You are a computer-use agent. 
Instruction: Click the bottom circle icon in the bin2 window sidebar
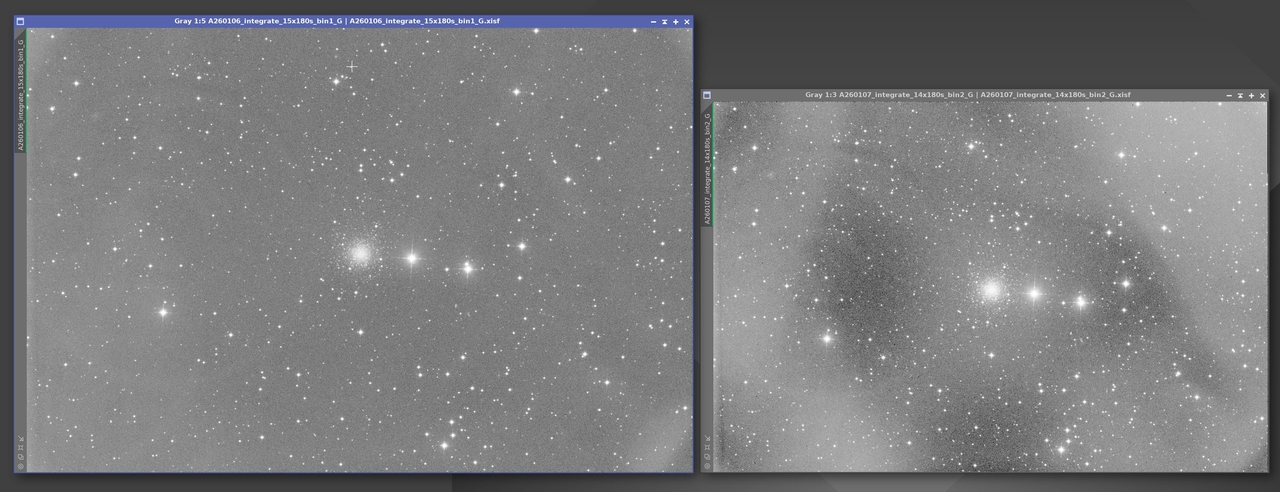coord(707,465)
